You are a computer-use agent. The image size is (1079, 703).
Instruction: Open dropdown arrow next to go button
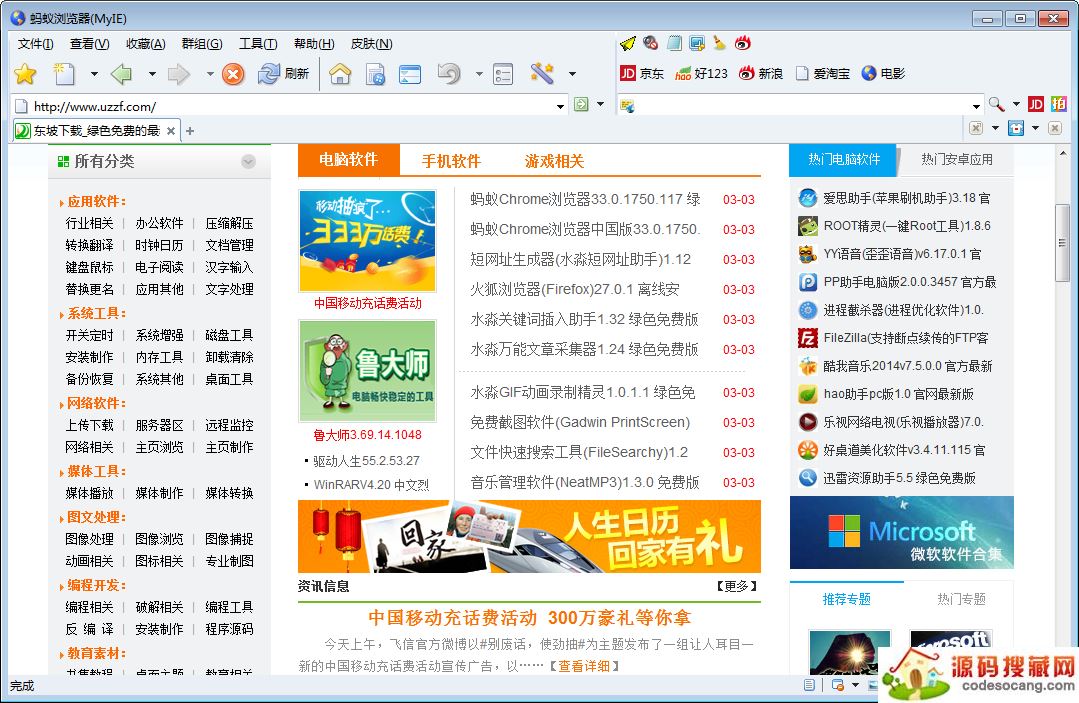[601, 105]
